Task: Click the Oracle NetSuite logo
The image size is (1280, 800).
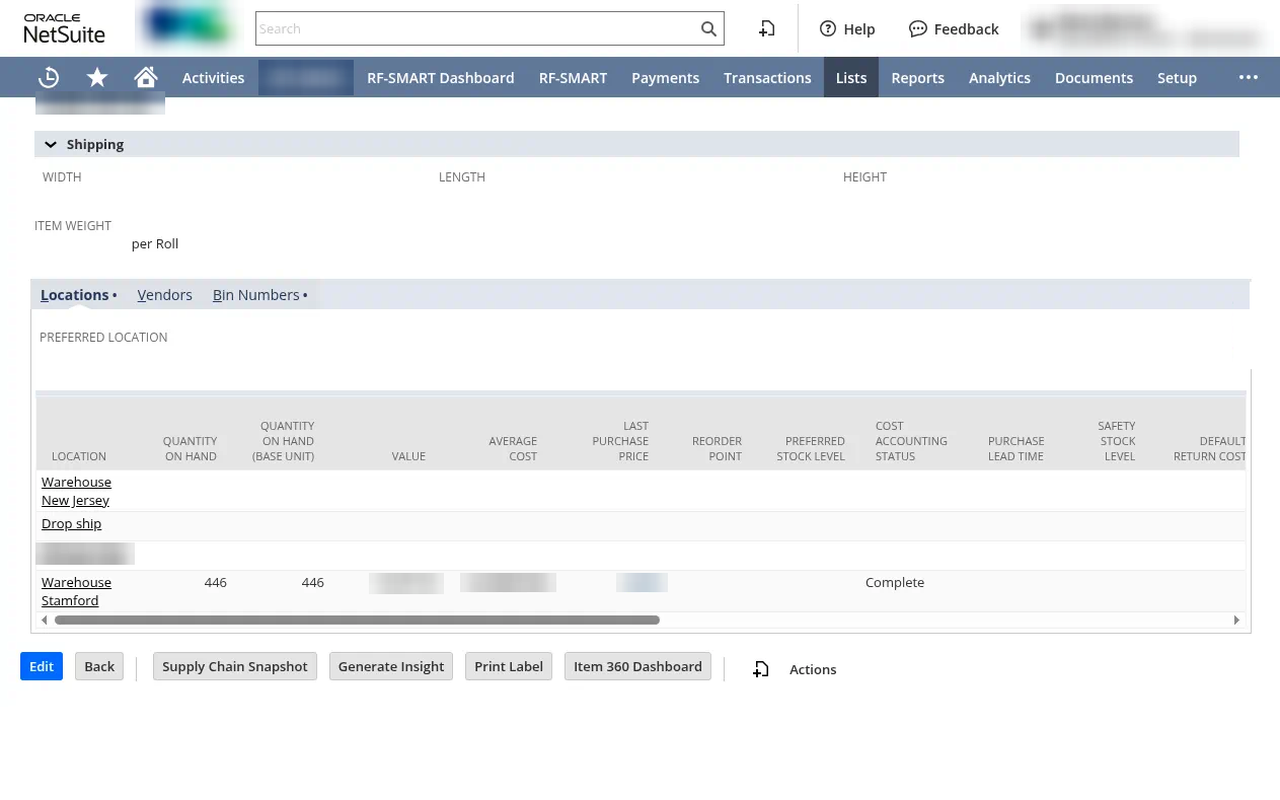Action: 64,29
